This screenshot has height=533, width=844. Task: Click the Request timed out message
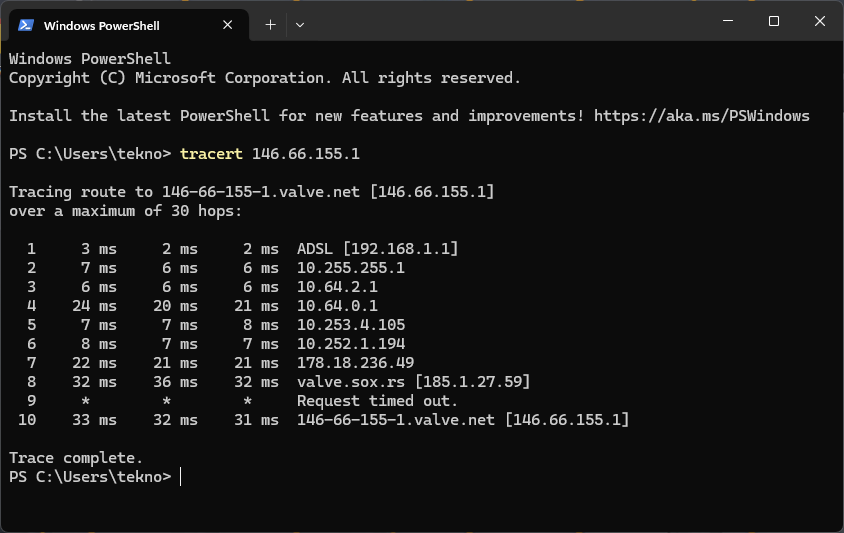point(377,401)
